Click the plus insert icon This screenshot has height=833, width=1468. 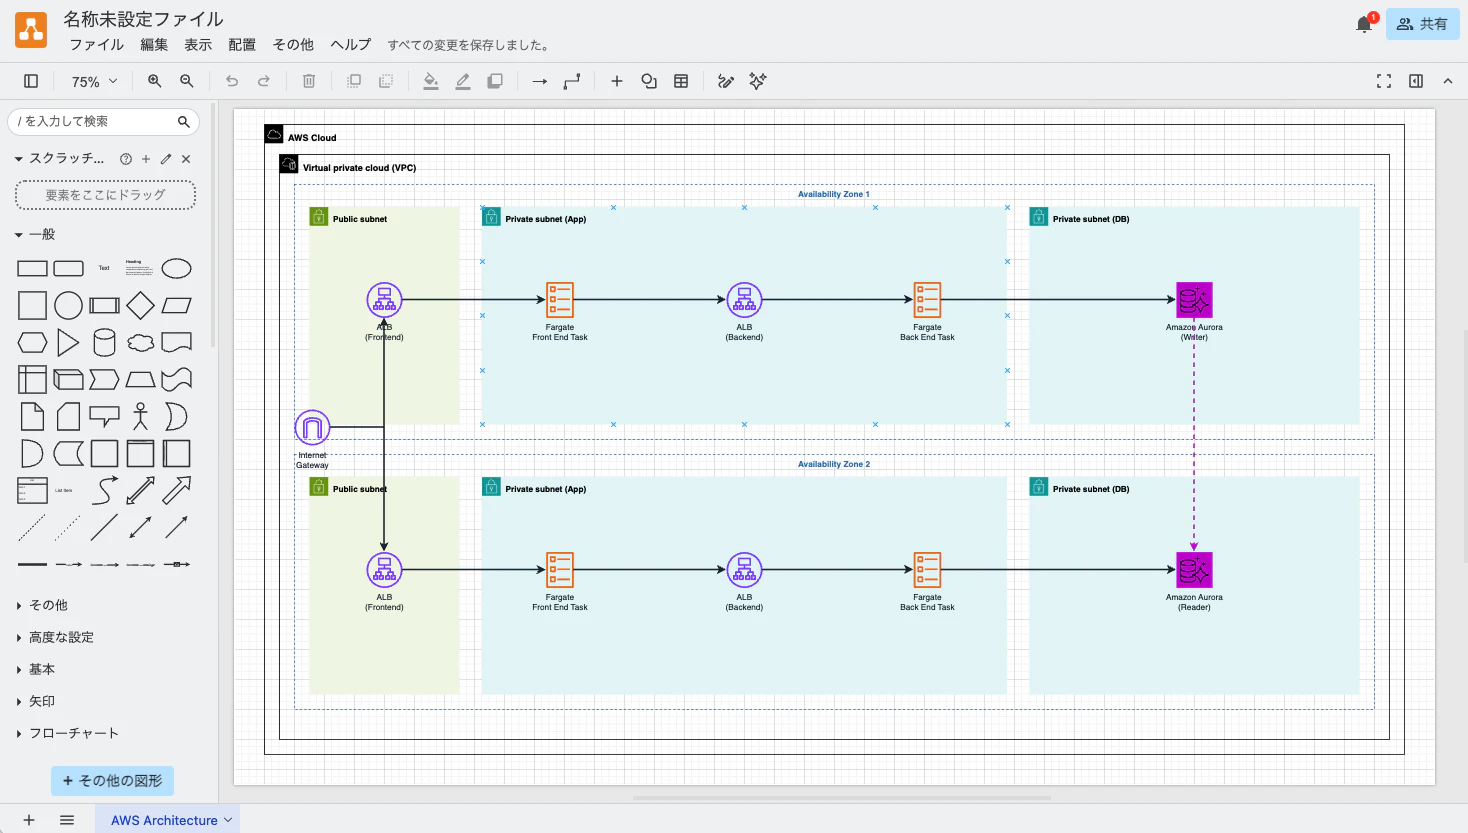(617, 81)
